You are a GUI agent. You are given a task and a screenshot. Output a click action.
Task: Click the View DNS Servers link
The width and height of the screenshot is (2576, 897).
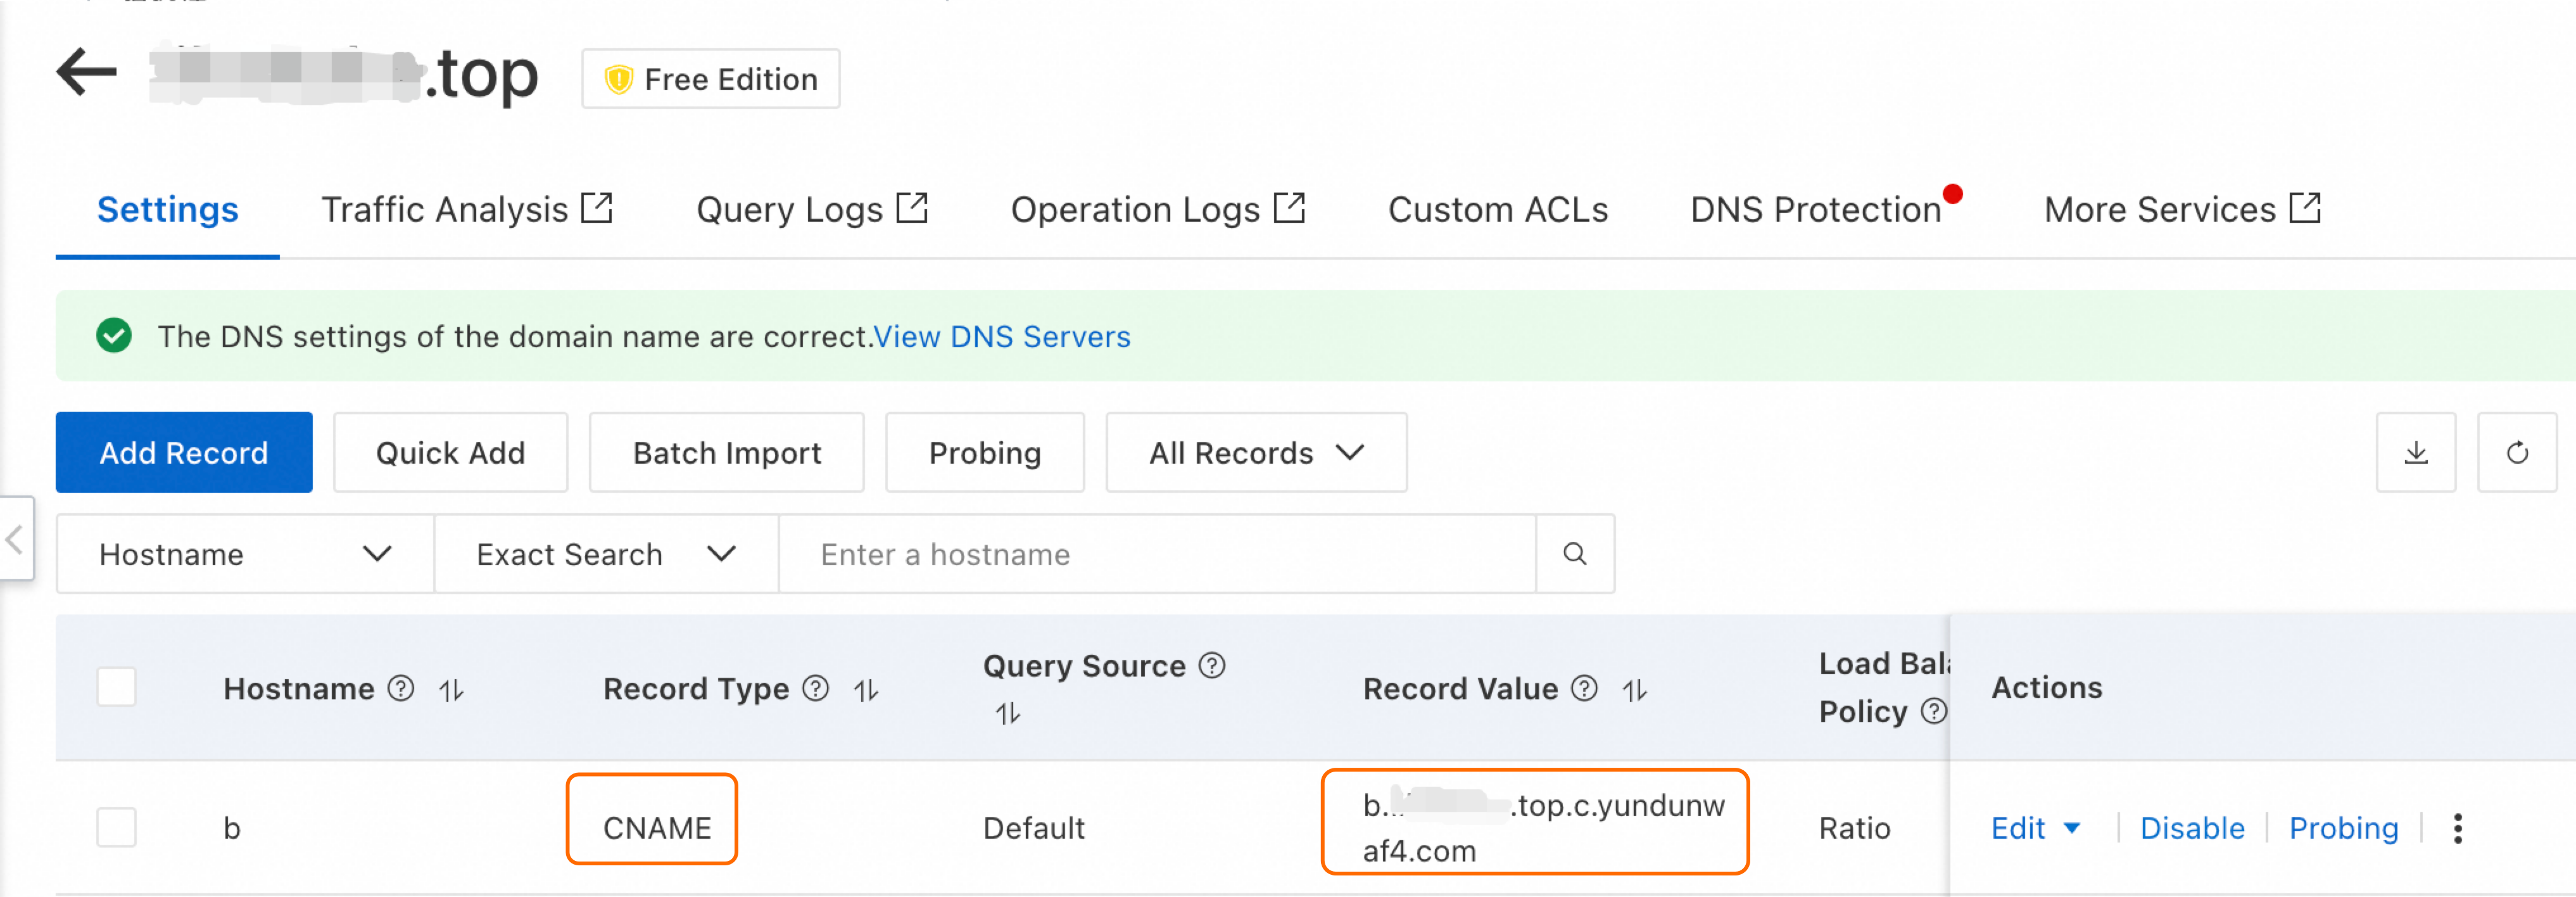[1001, 337]
